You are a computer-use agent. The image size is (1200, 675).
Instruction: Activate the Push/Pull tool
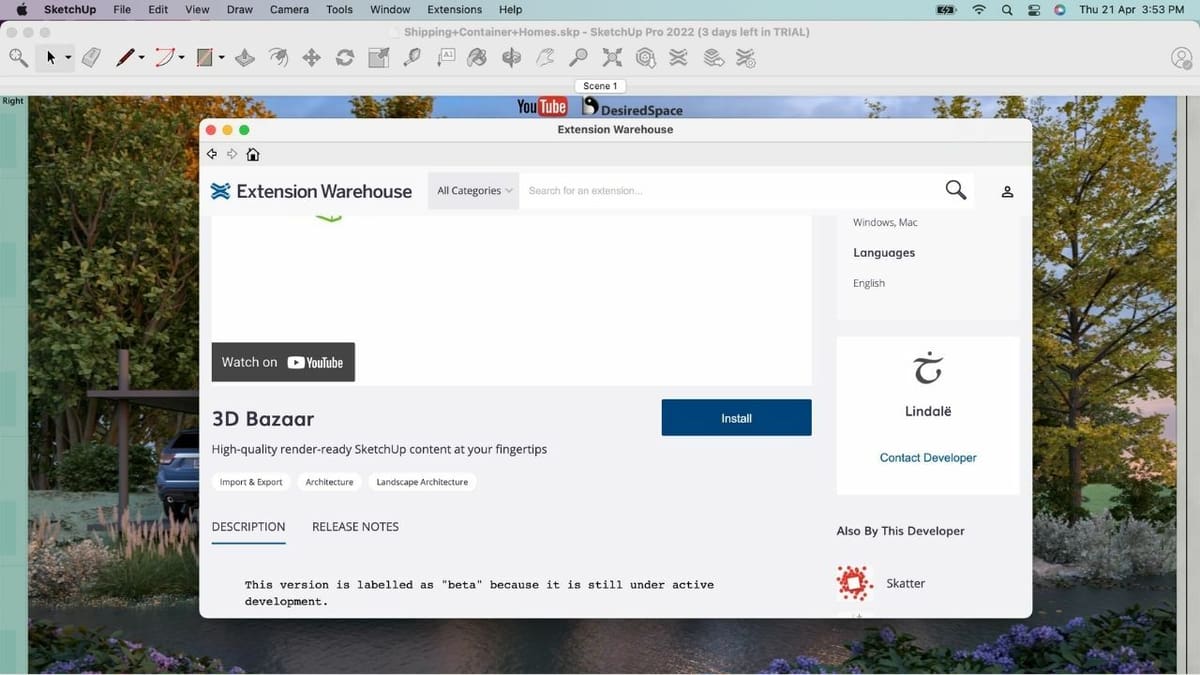coord(245,58)
